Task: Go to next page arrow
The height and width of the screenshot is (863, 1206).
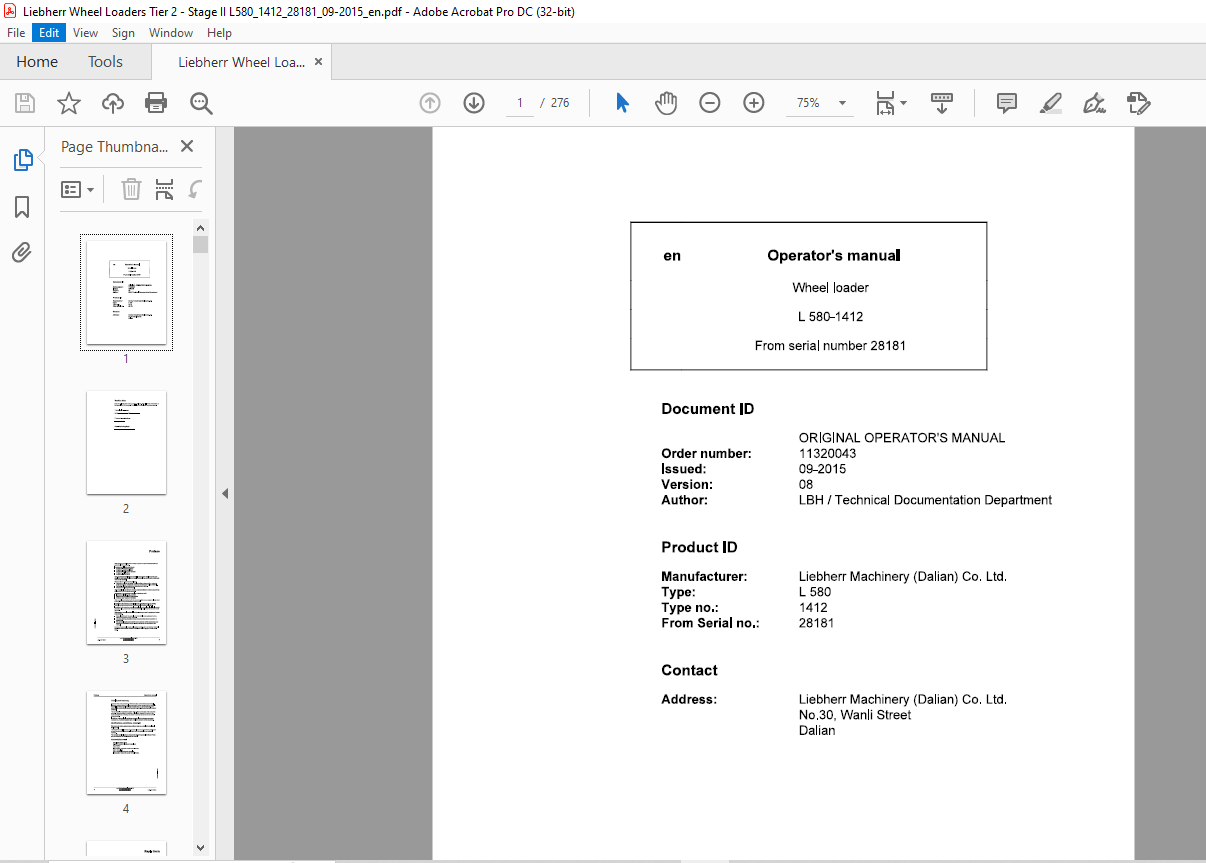Action: [x=474, y=103]
